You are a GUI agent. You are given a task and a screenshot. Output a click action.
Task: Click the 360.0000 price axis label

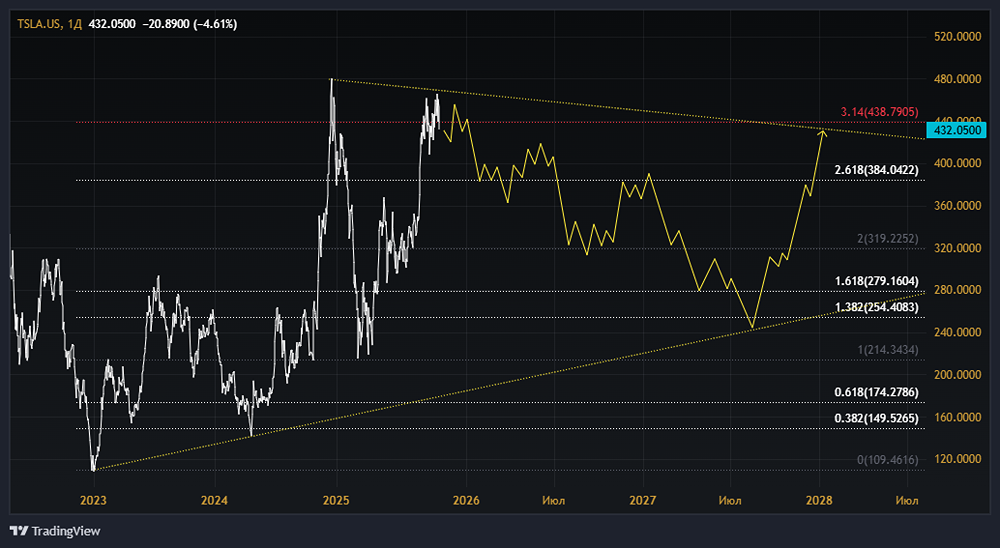click(x=957, y=205)
